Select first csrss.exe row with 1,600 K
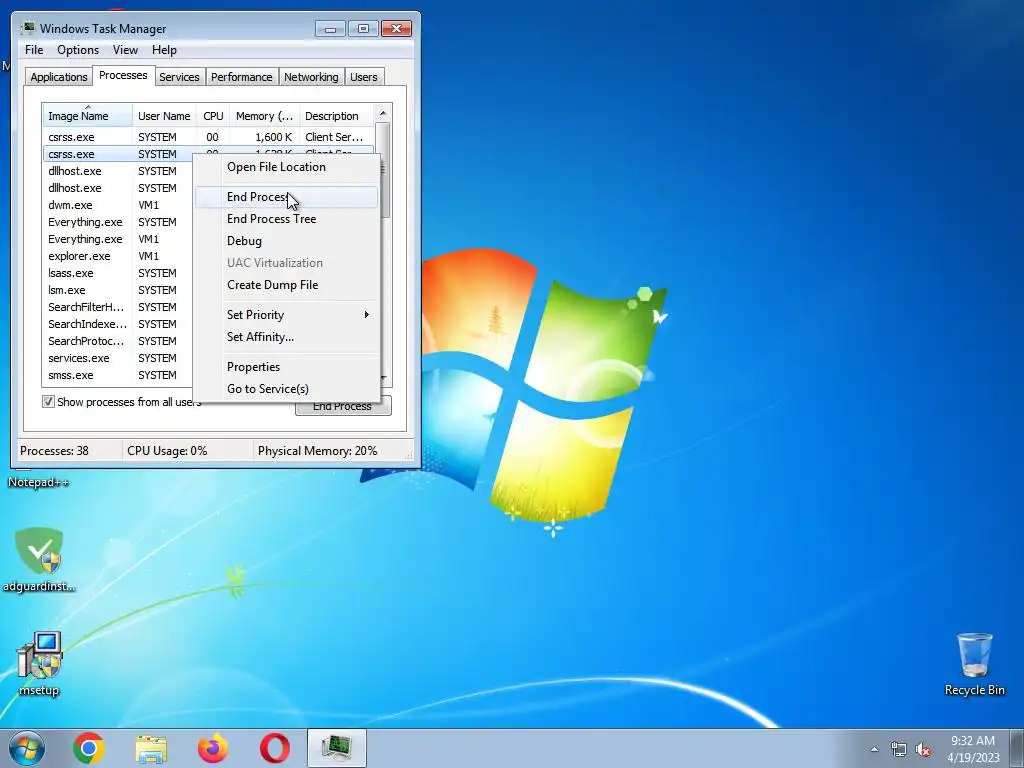The height and width of the screenshot is (768, 1024). pyautogui.click(x=208, y=137)
